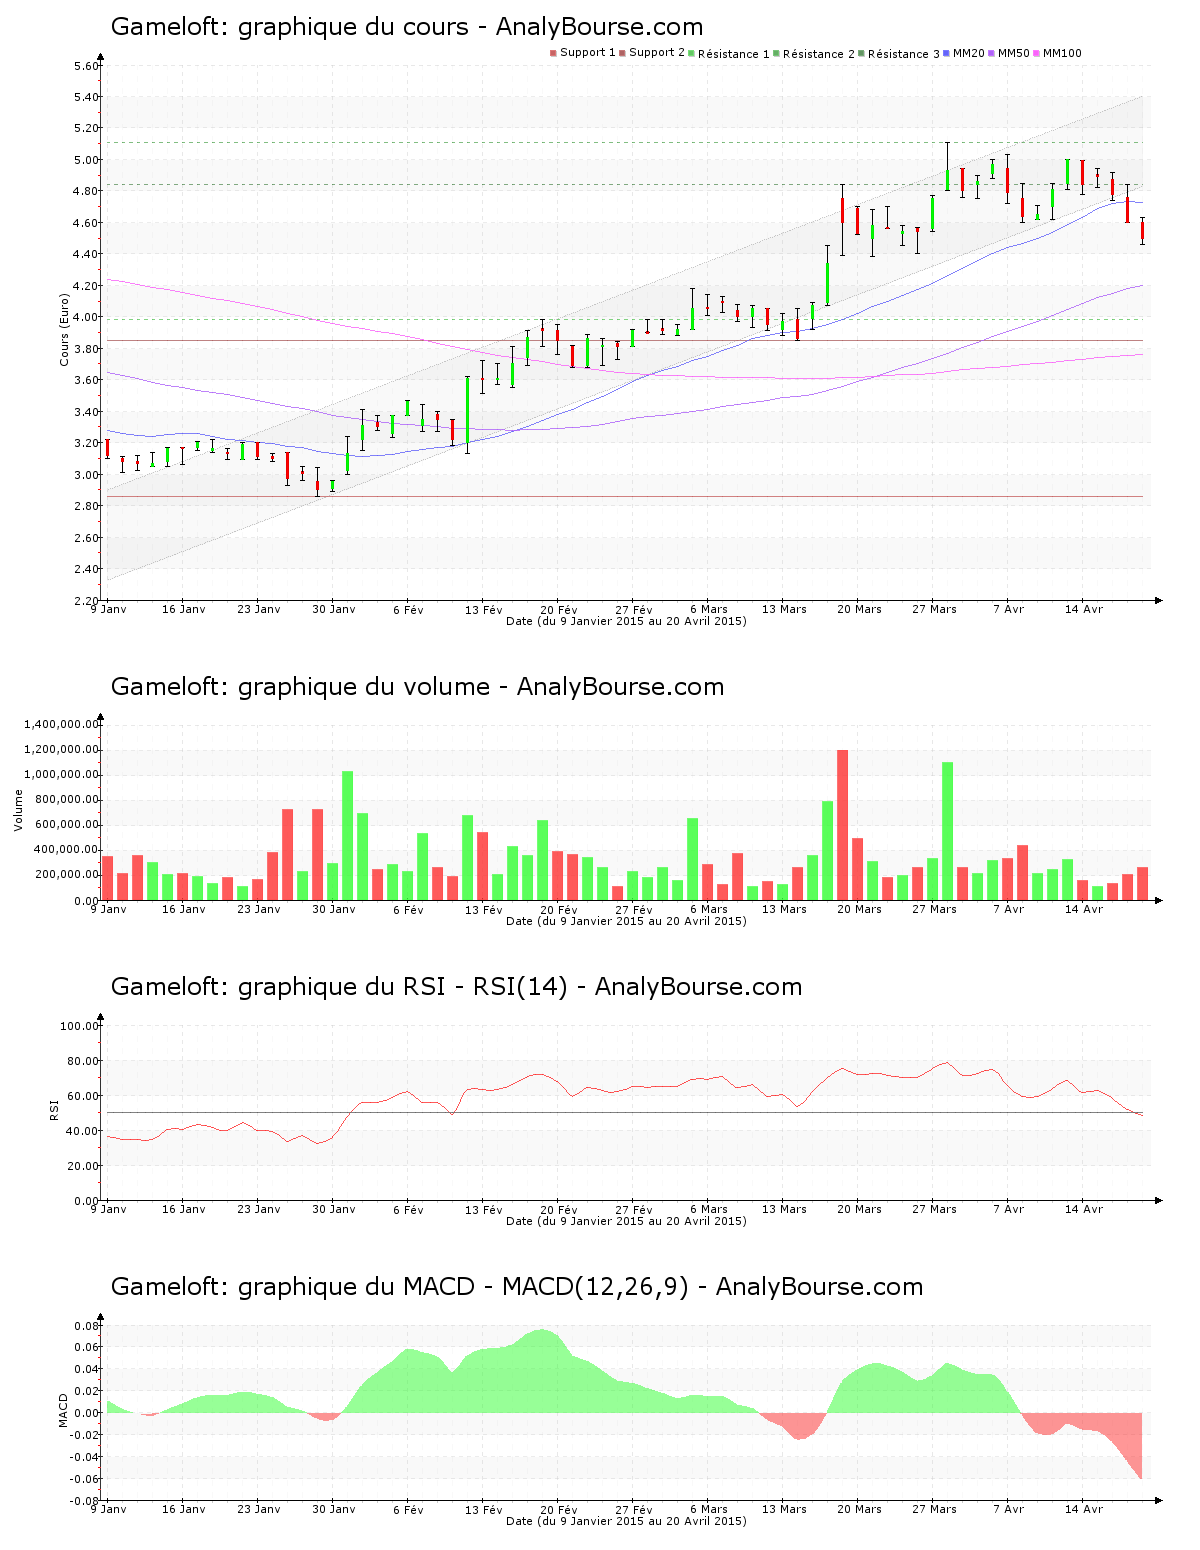Click the 'graphique du MACD - MACD(12,26,9)' title

(517, 1287)
